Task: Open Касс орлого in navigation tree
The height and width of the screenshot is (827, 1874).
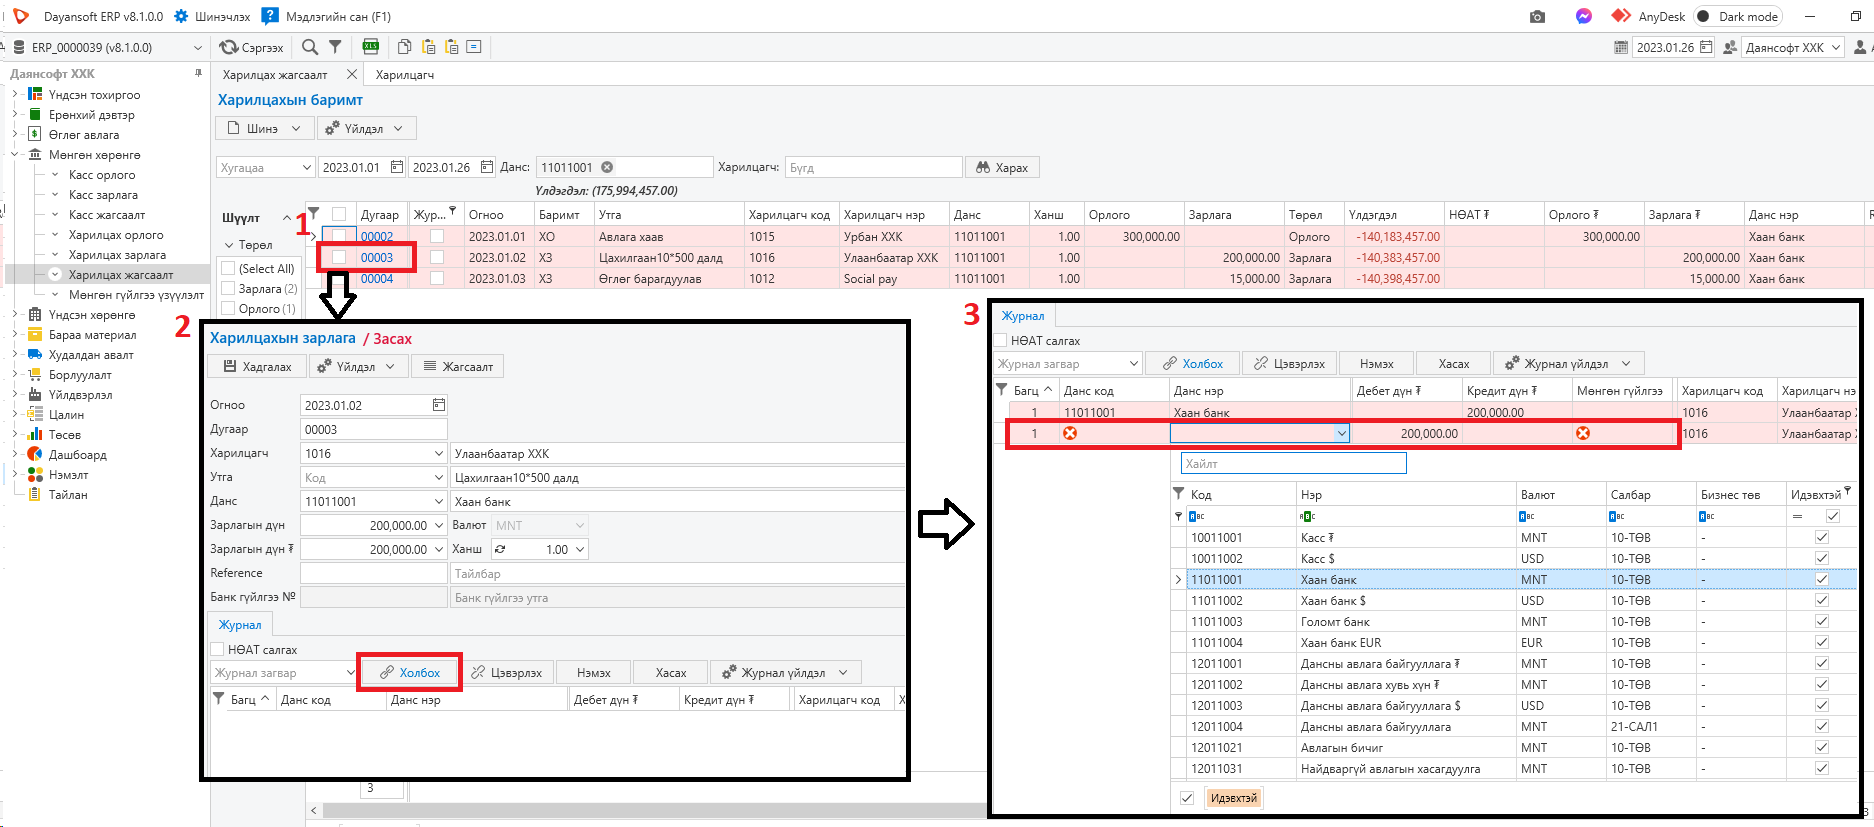Action: [102, 175]
